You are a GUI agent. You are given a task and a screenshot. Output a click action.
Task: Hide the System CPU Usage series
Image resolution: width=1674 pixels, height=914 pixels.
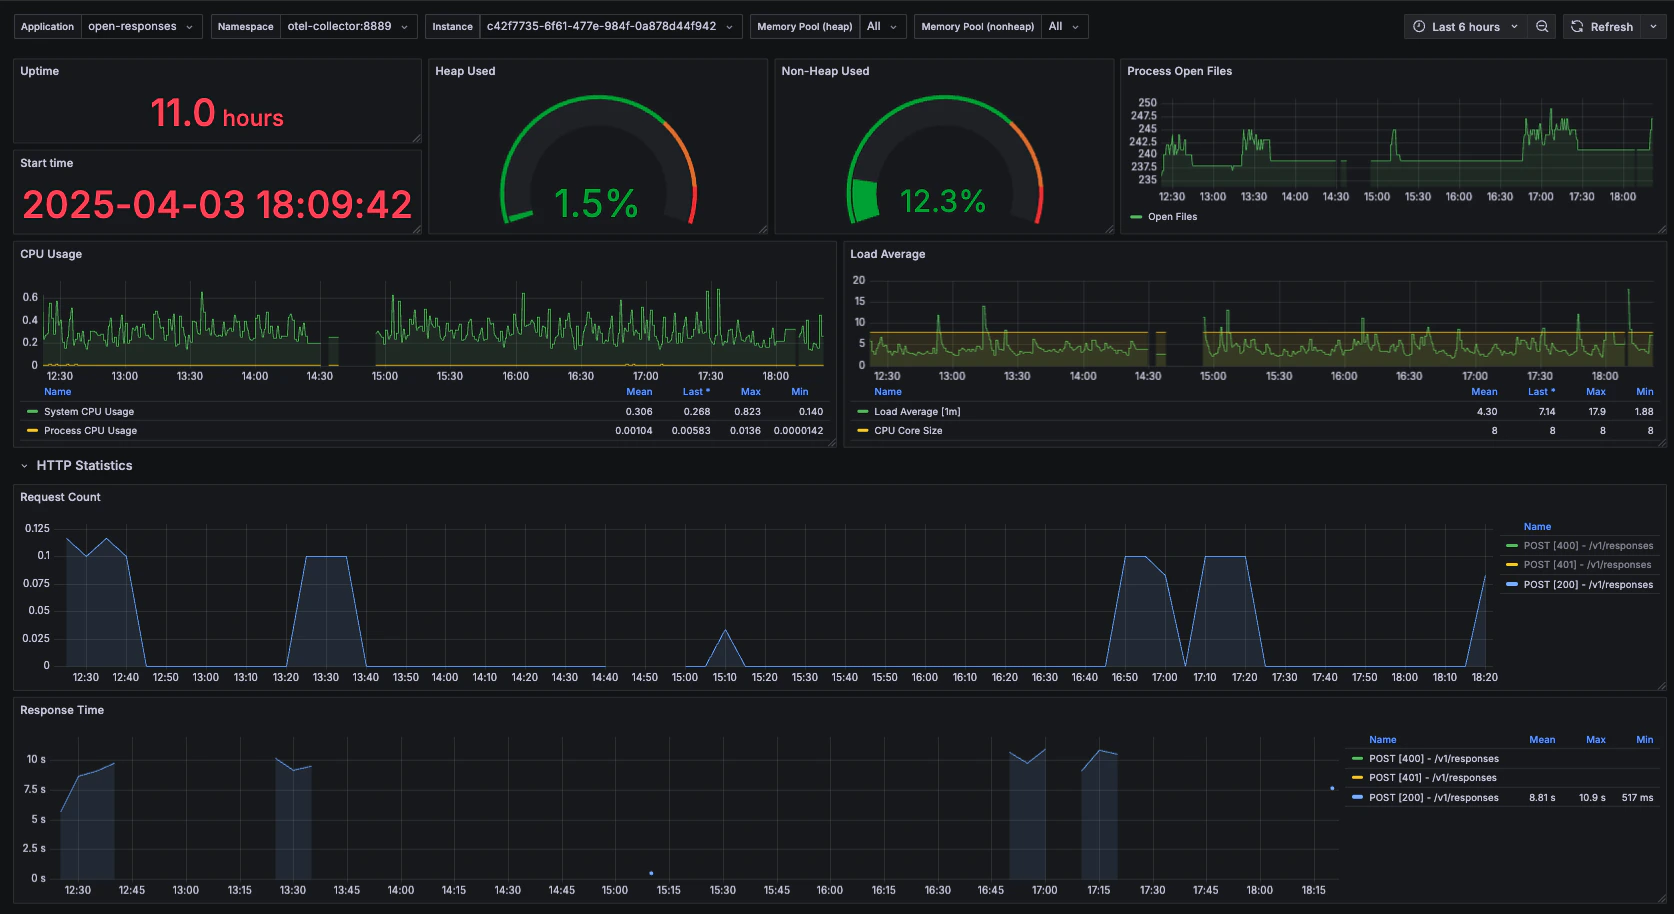point(87,411)
